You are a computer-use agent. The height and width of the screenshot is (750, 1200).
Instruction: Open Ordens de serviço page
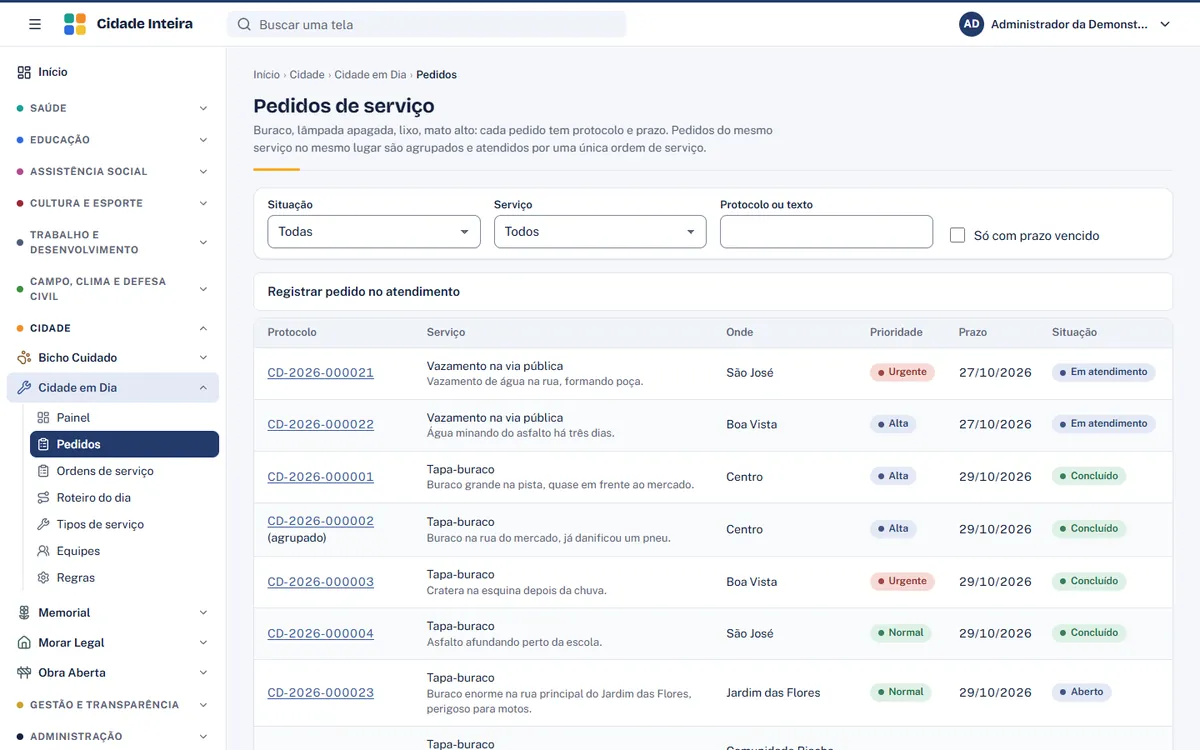tap(124, 471)
